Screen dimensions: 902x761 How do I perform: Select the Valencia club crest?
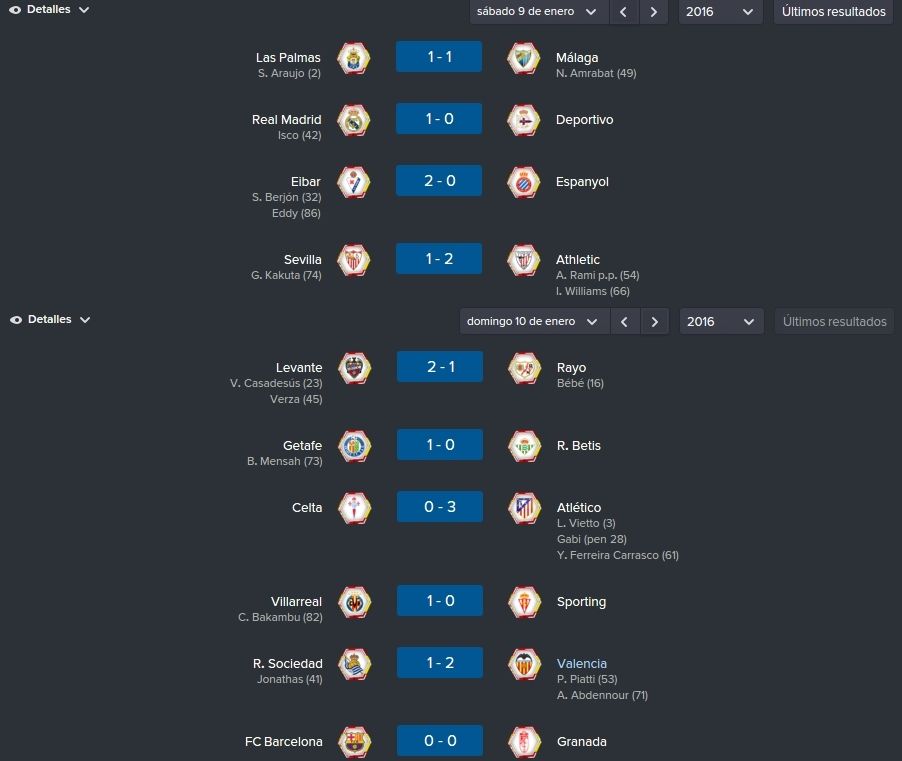(525, 664)
